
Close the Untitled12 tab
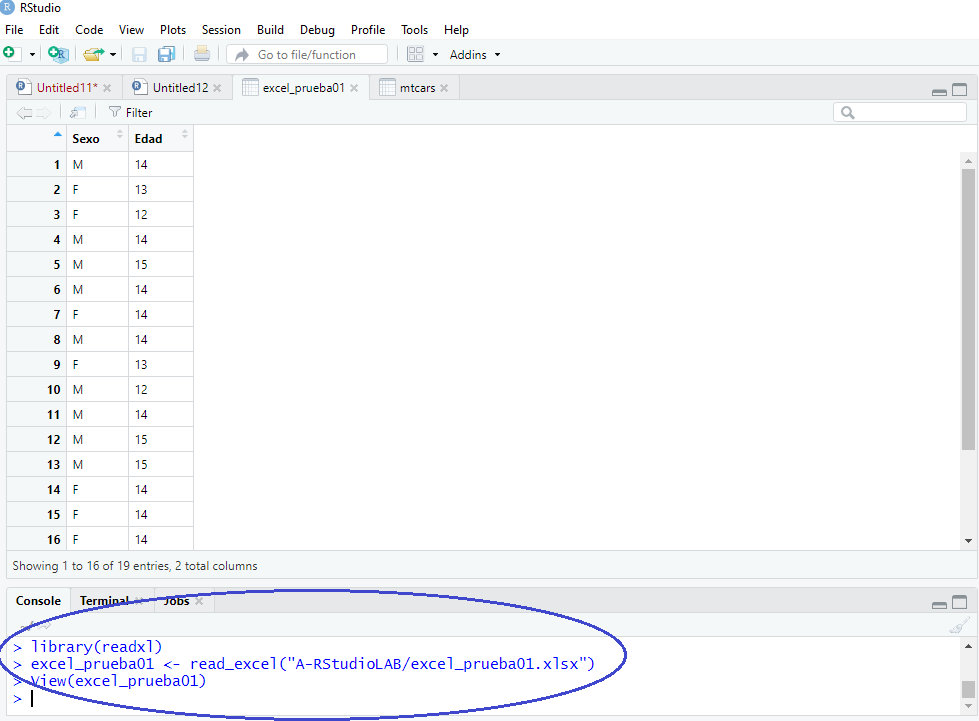[x=218, y=87]
